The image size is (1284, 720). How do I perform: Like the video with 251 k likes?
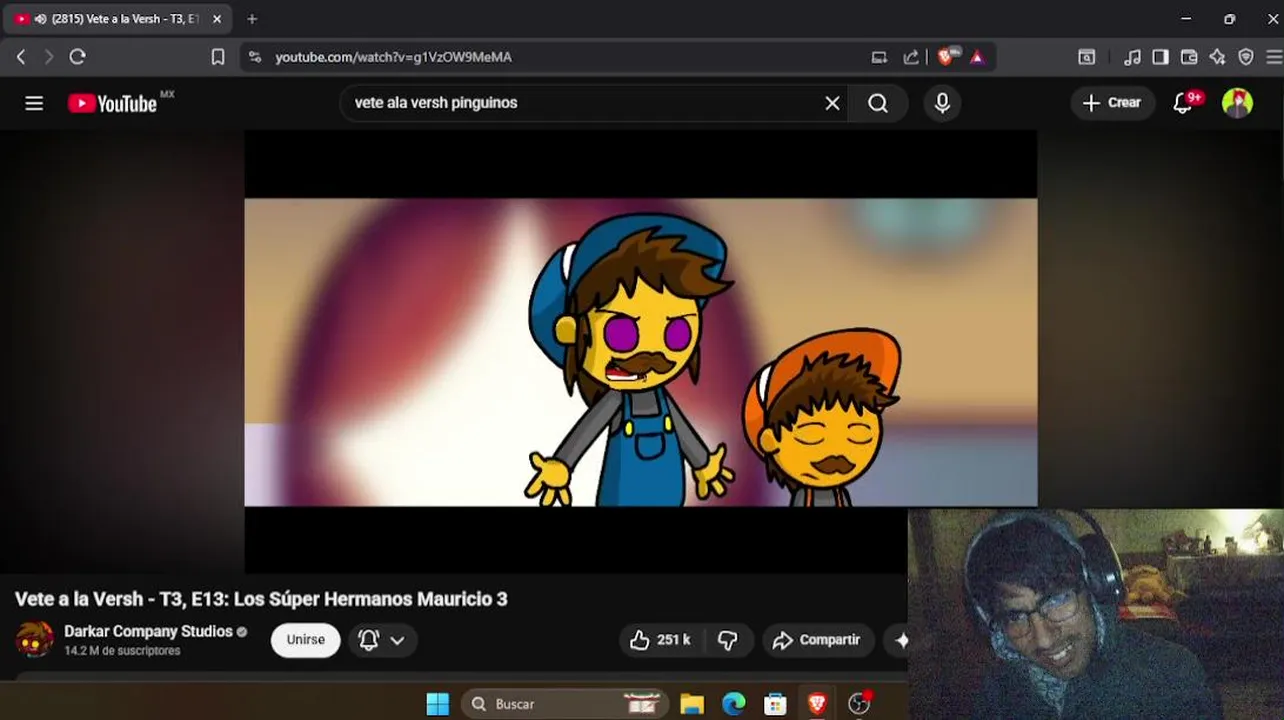[660, 640]
